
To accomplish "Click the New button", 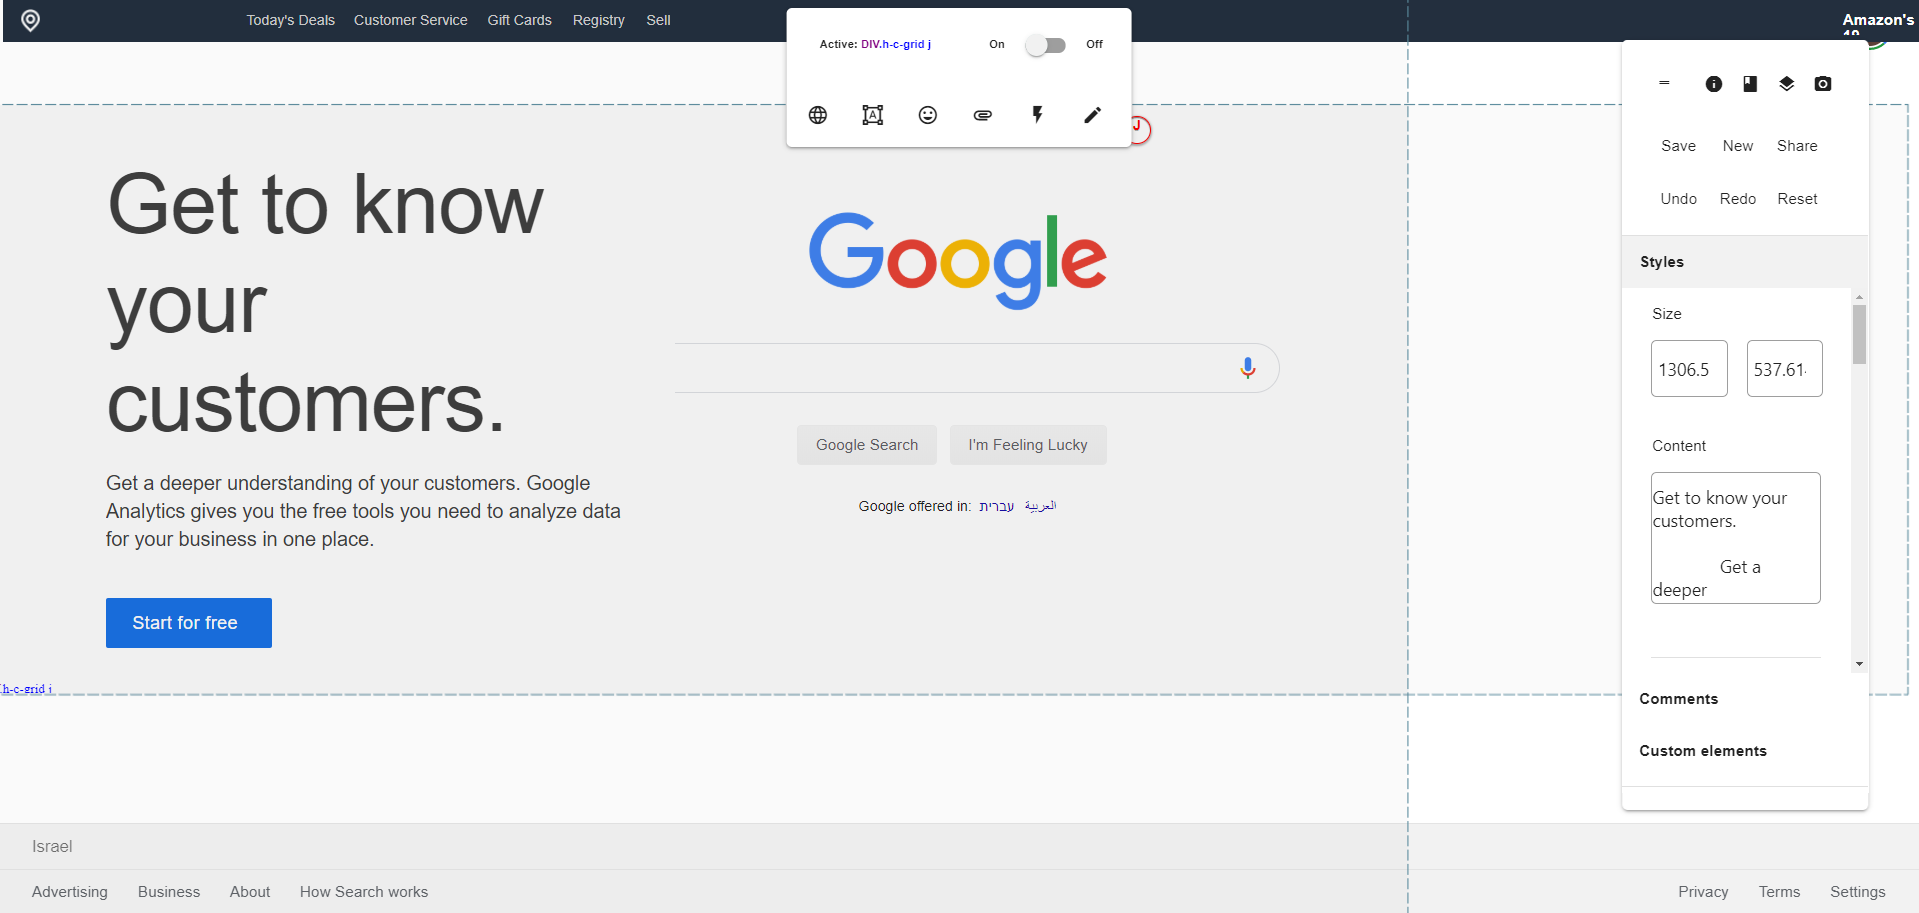I will pos(1738,146).
